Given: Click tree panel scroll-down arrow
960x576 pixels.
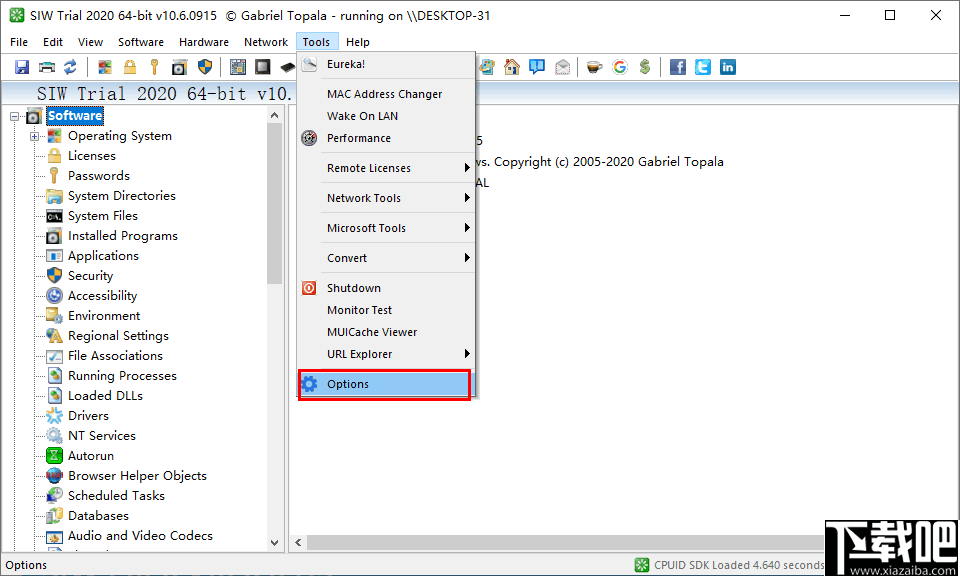Looking at the screenshot, I should [x=274, y=543].
